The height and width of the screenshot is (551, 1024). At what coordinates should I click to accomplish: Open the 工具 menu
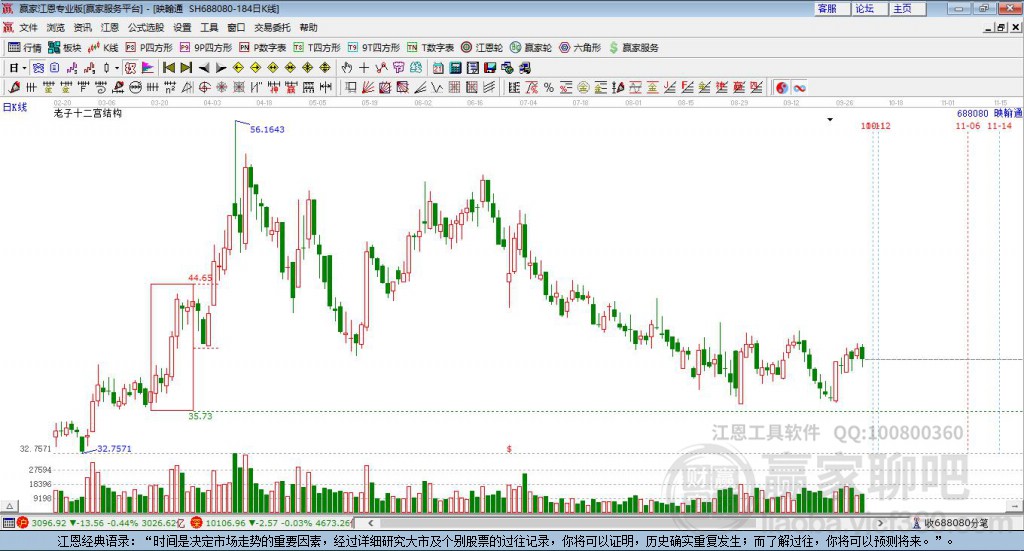[209, 27]
